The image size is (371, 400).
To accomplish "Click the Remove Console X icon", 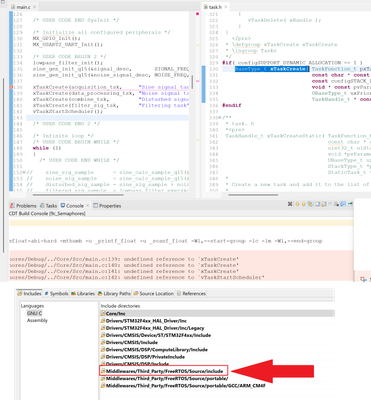I will tap(290, 204).
